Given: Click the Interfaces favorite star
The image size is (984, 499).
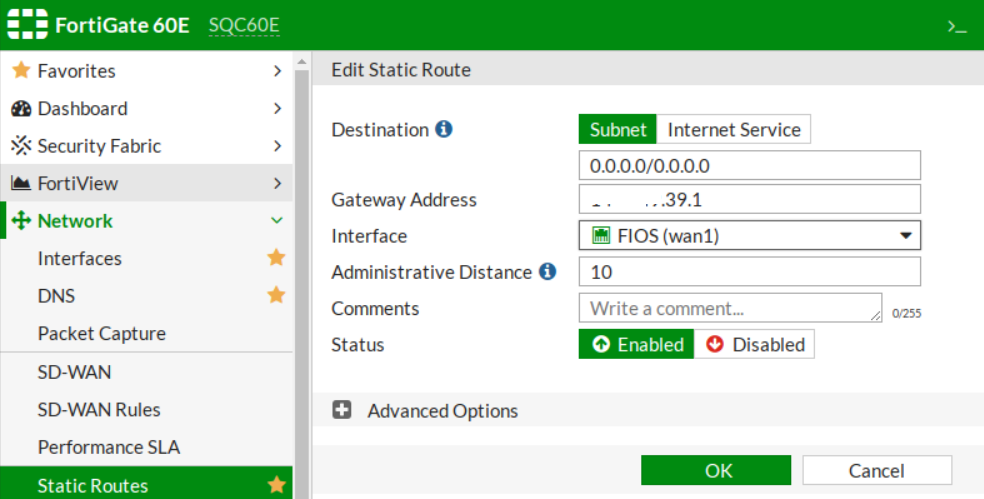Looking at the screenshot, I should pyautogui.click(x=276, y=258).
